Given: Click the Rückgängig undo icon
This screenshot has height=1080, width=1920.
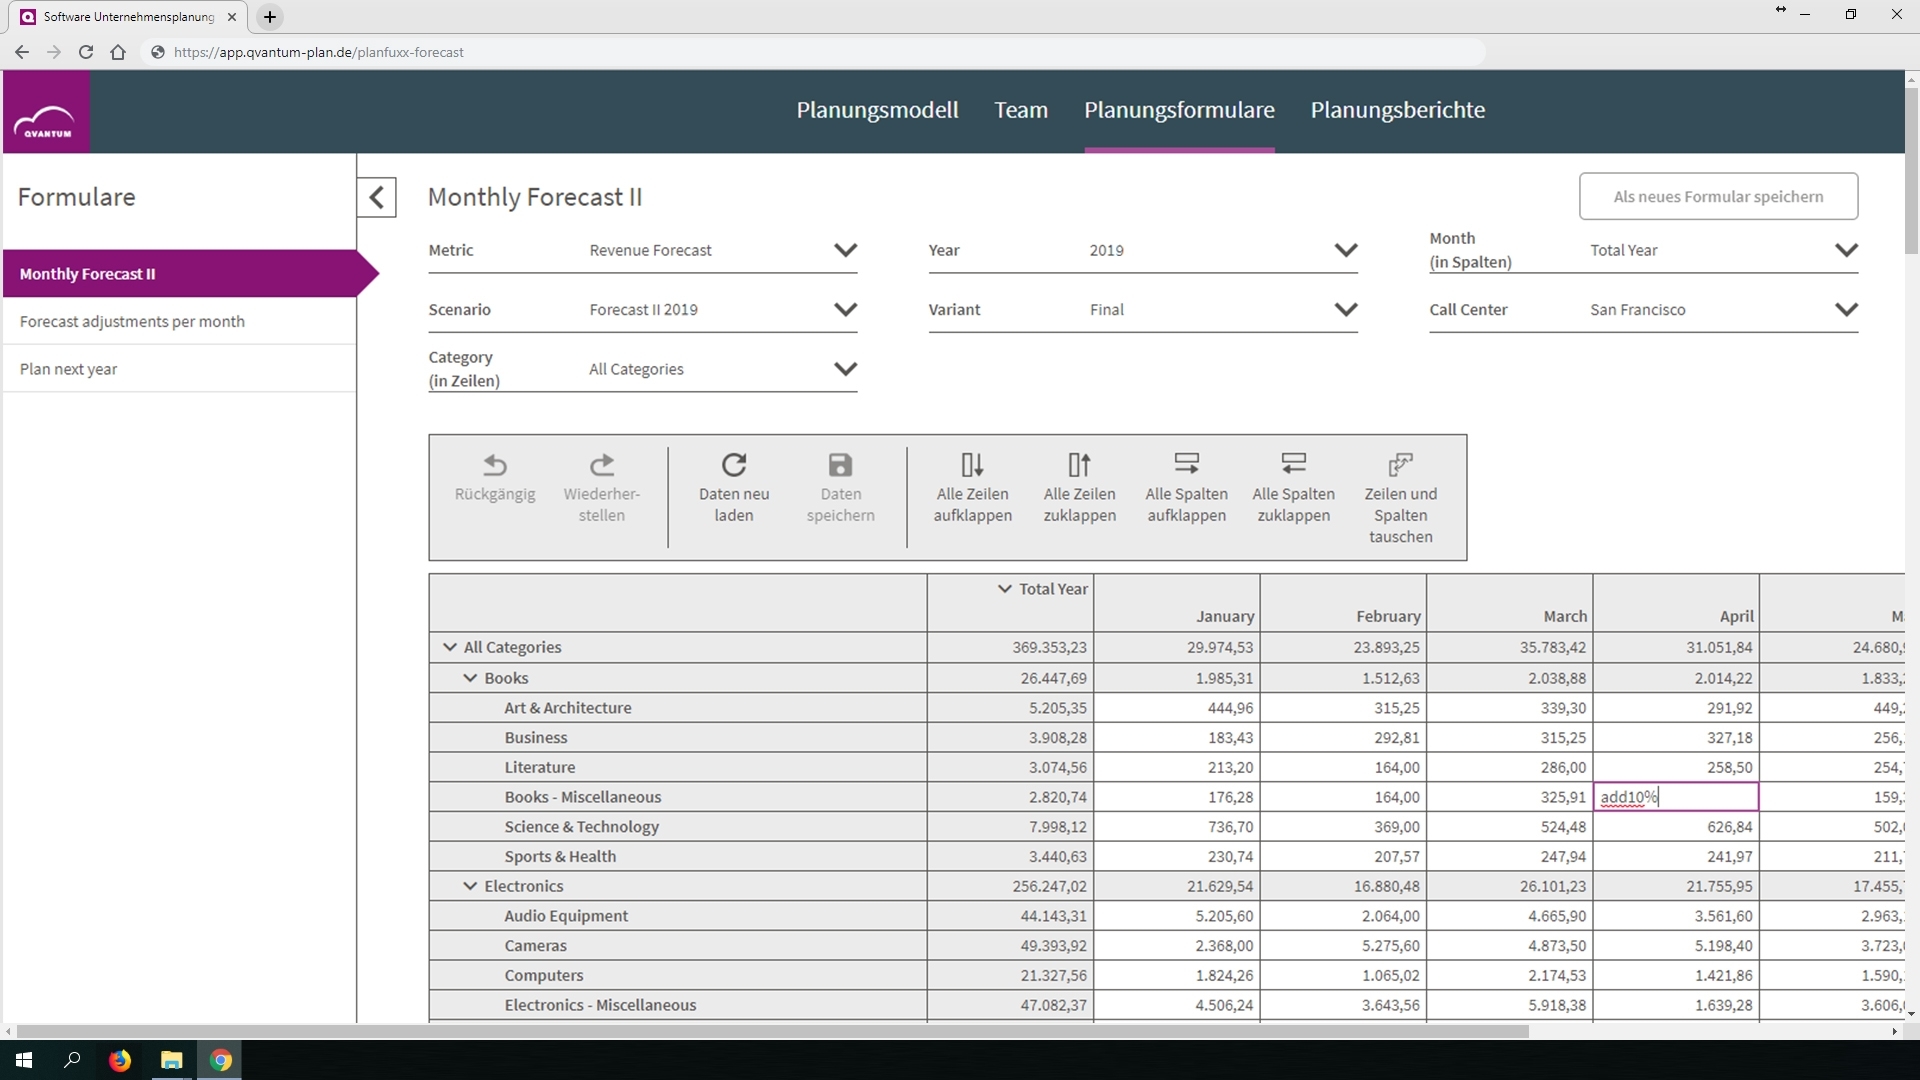Looking at the screenshot, I should coord(495,465).
